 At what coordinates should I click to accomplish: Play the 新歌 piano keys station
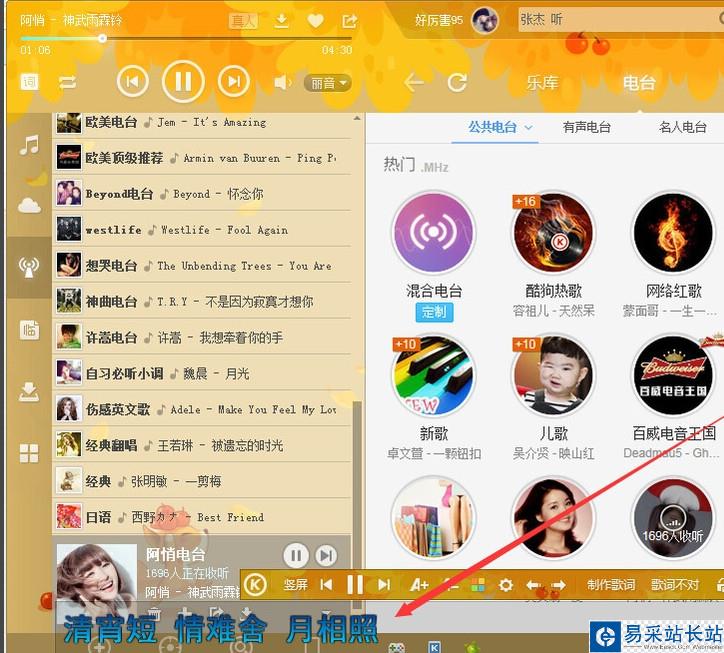tap(433, 375)
